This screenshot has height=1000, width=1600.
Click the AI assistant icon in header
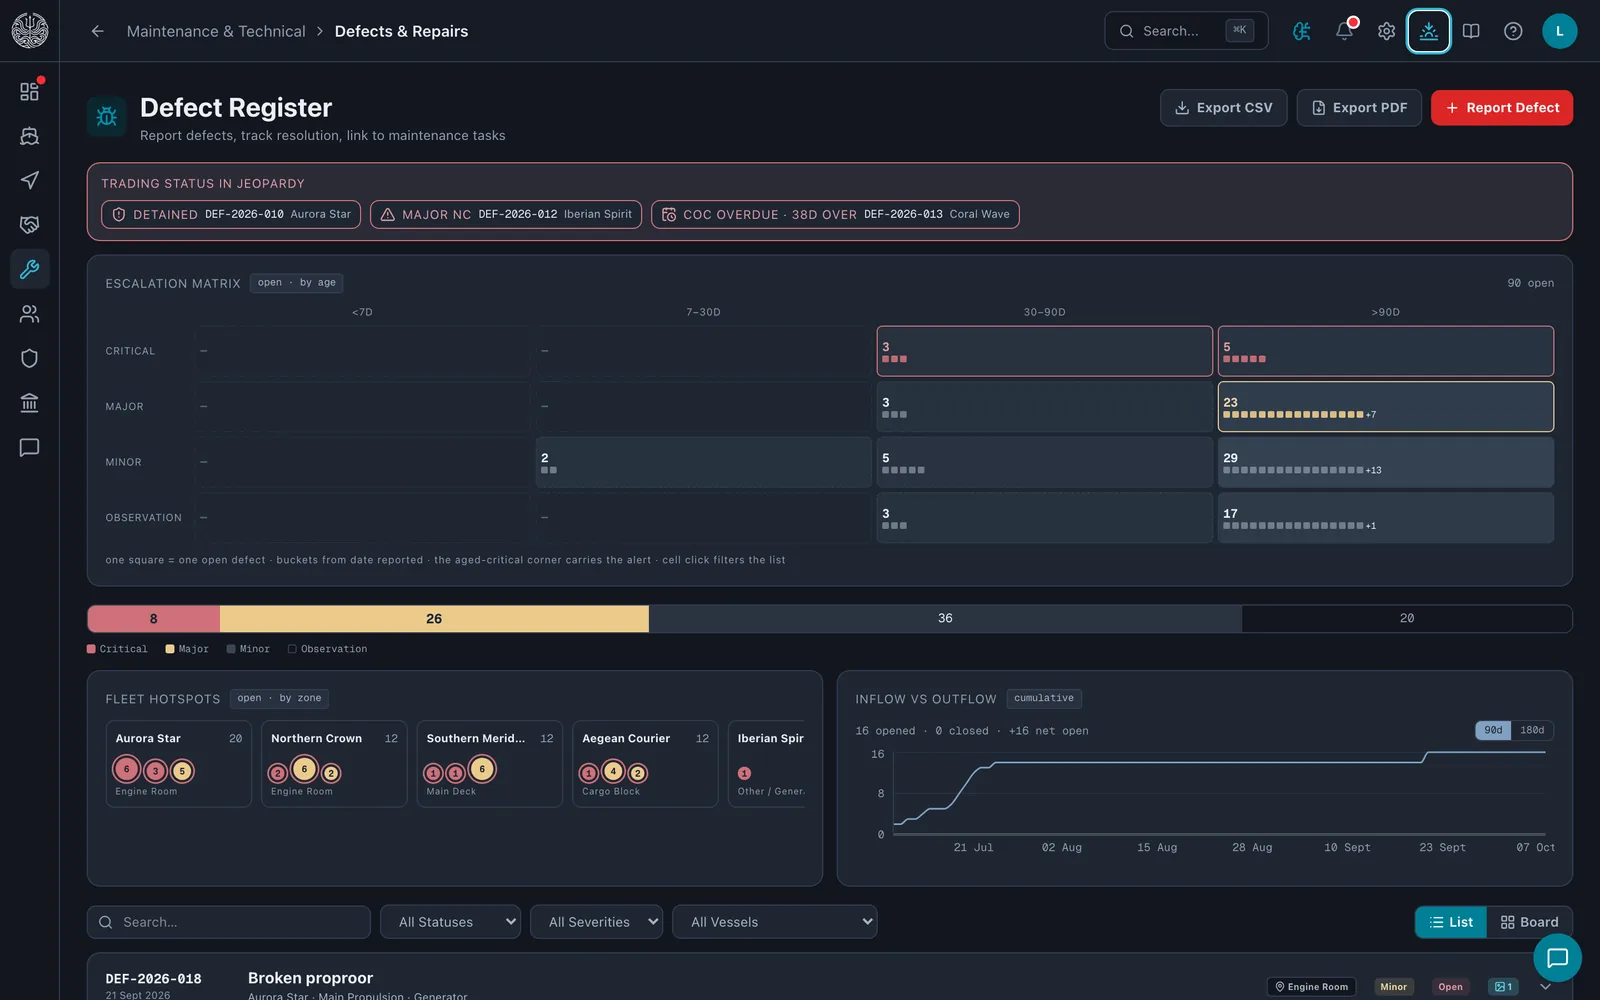click(x=1301, y=31)
